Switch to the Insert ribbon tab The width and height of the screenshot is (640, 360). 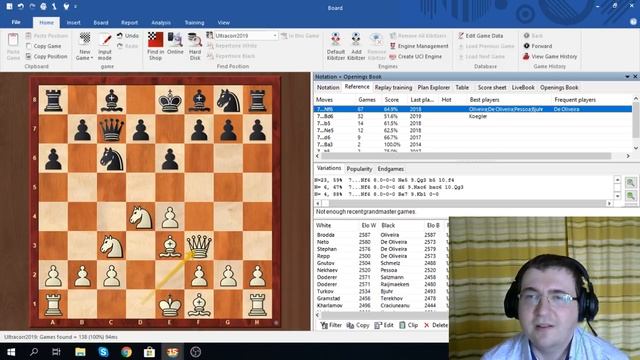point(73,23)
